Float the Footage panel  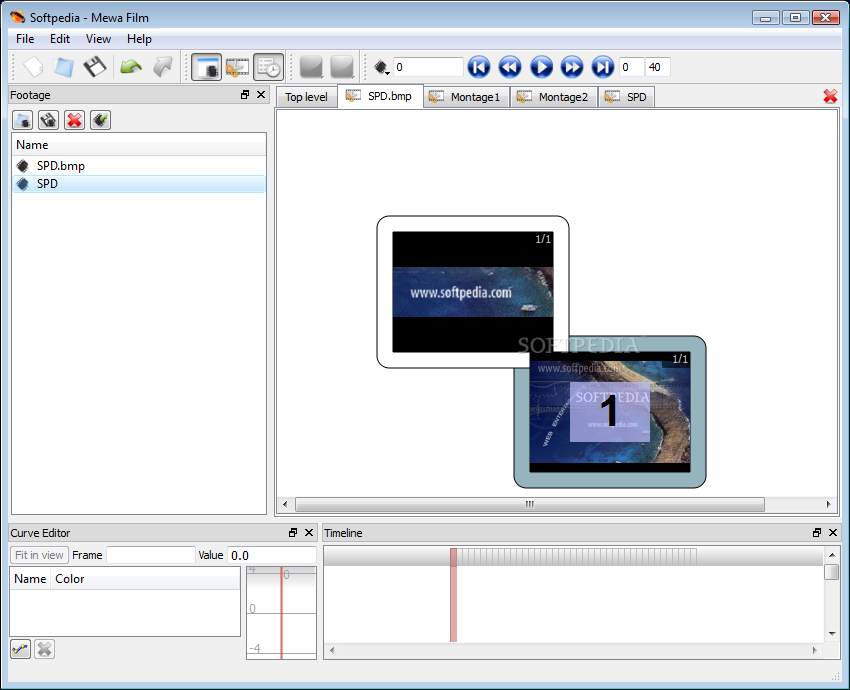tap(245, 95)
